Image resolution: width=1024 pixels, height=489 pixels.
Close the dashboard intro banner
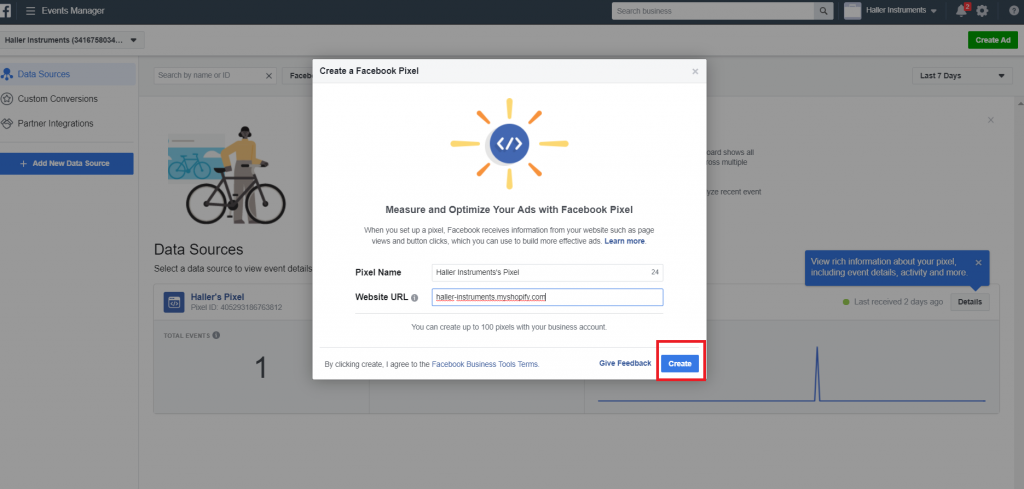pos(991,120)
